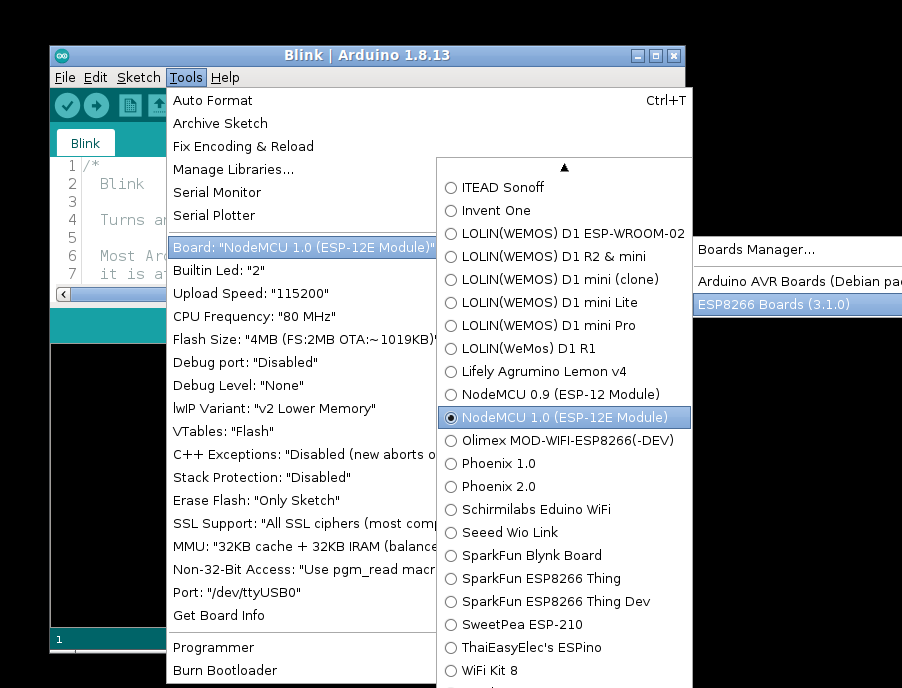Screen dimensions: 902x688
Task: Select LOLIN(WEMOS) D1 ESP-WROOM-02 board
Action: (564, 234)
